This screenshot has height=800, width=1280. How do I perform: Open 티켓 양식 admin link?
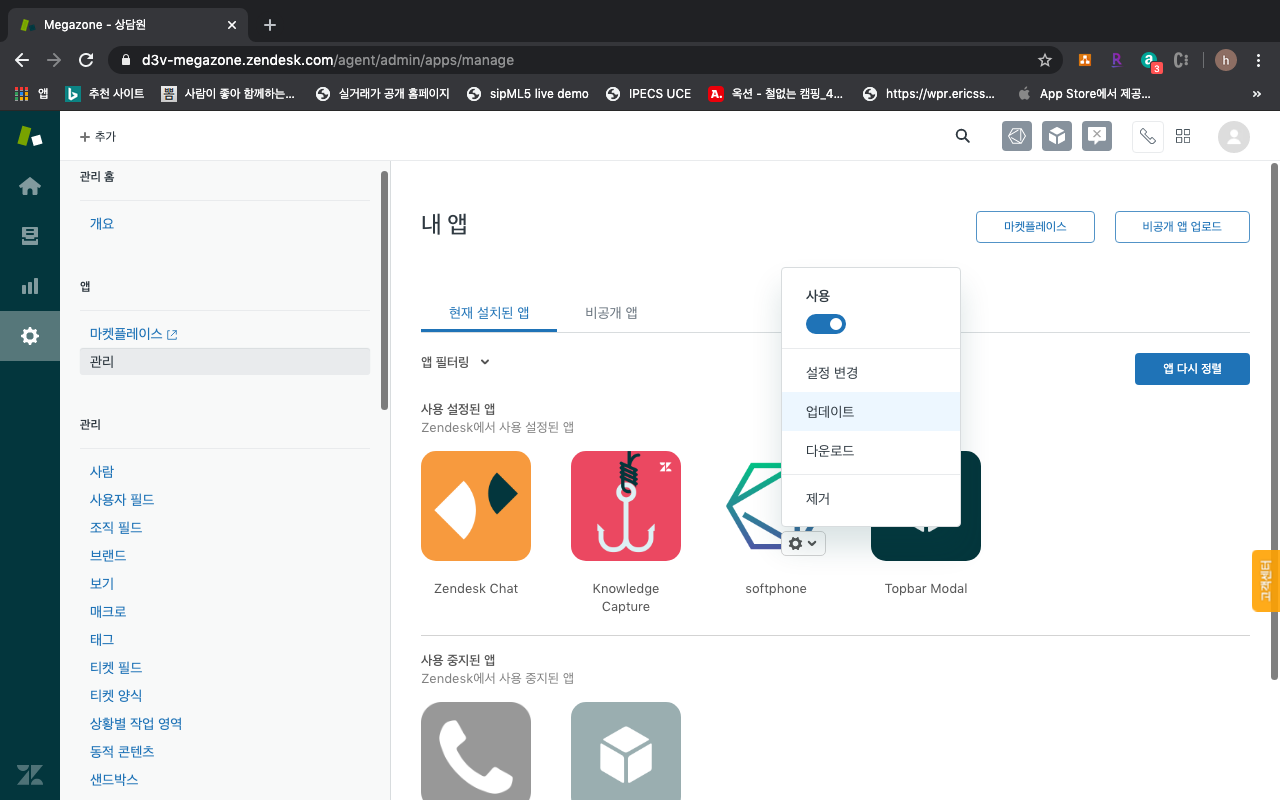tap(116, 695)
